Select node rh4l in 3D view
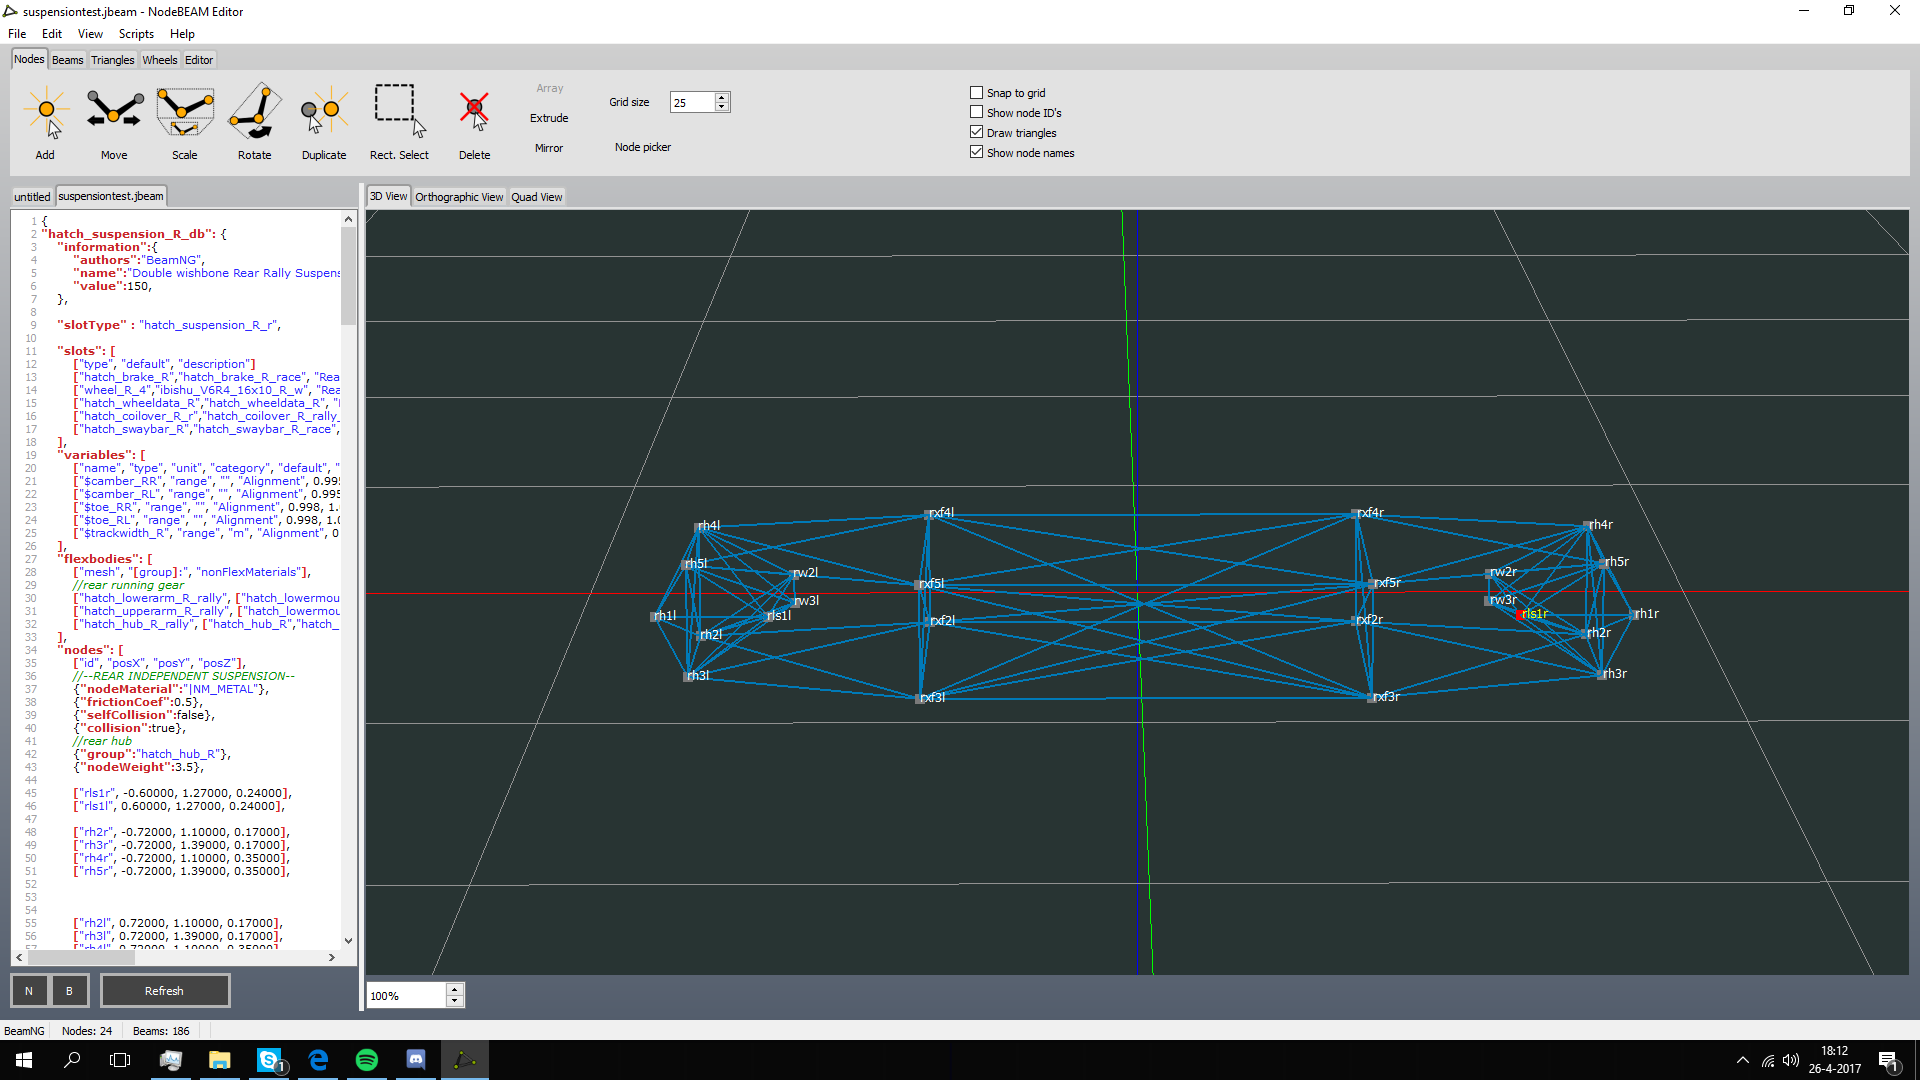Viewport: 1920px width, 1080px height. click(699, 527)
